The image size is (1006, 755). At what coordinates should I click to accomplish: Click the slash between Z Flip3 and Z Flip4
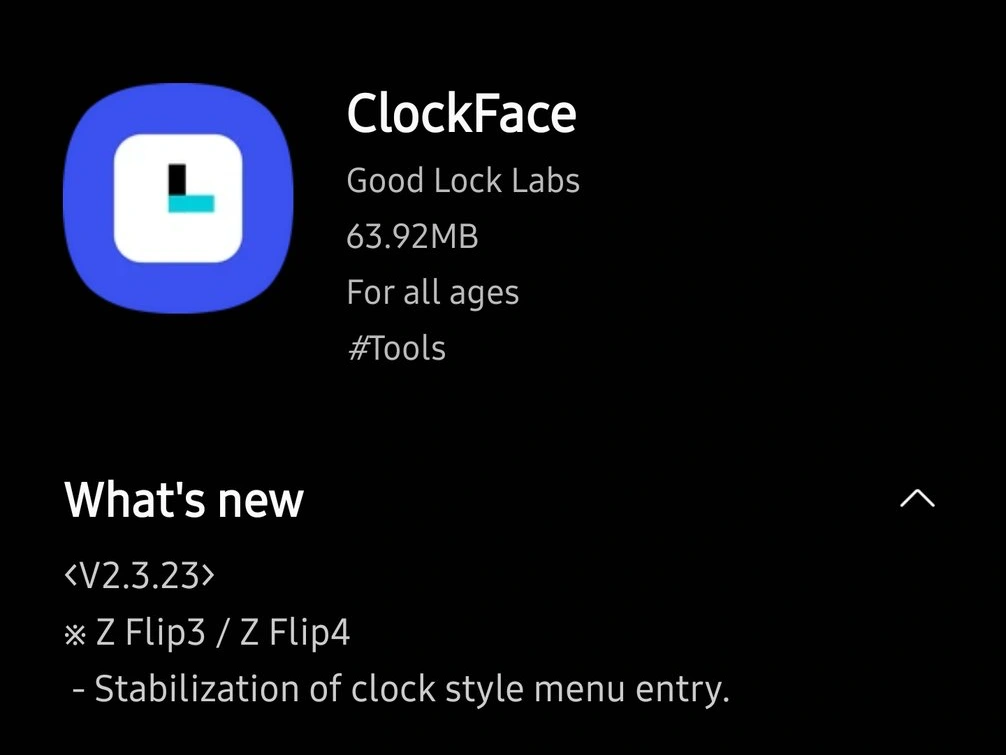[x=222, y=634]
